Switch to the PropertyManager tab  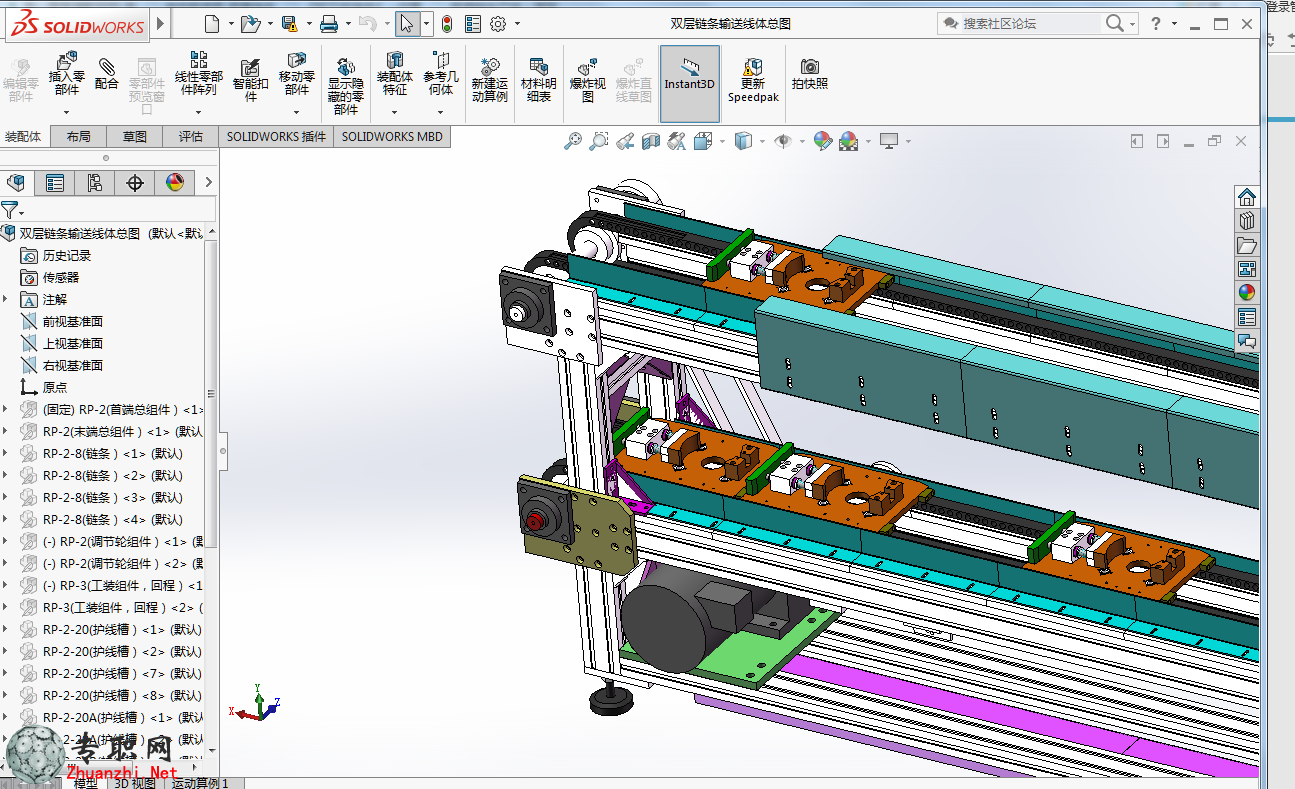coord(55,182)
